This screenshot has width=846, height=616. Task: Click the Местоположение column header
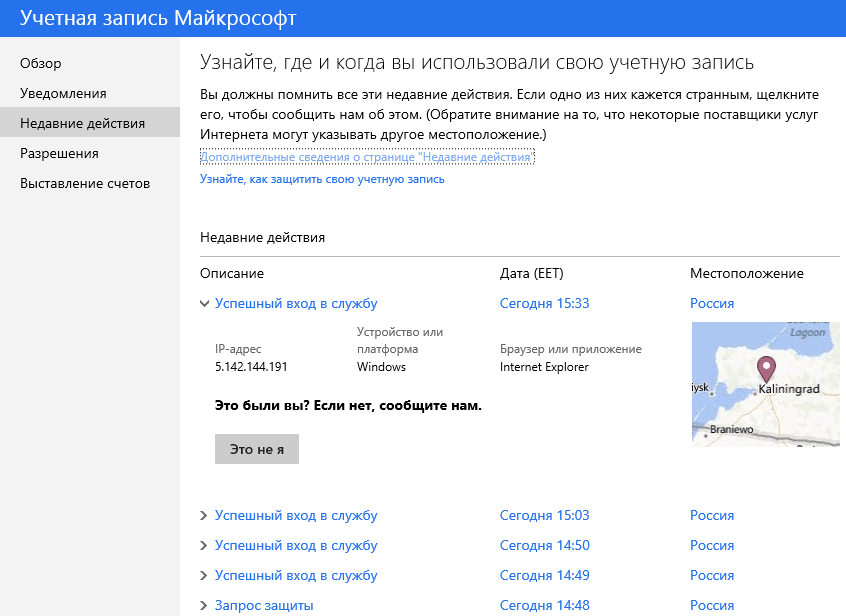(x=747, y=274)
